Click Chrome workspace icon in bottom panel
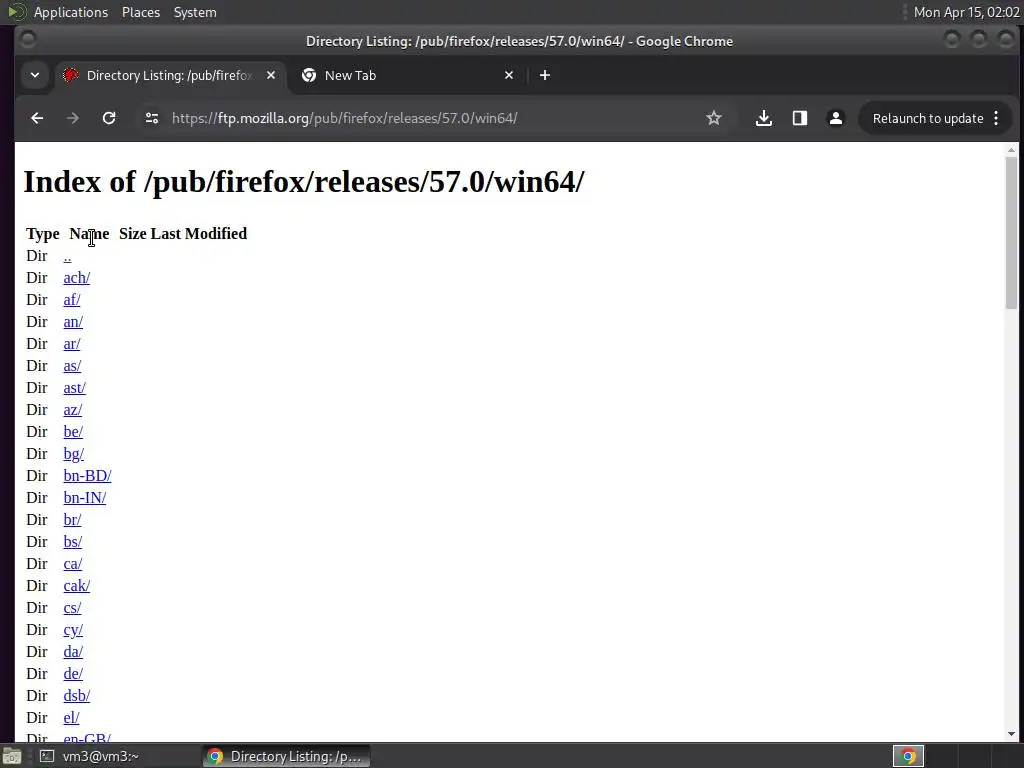Viewport: 1024px width, 768px height. click(x=908, y=756)
